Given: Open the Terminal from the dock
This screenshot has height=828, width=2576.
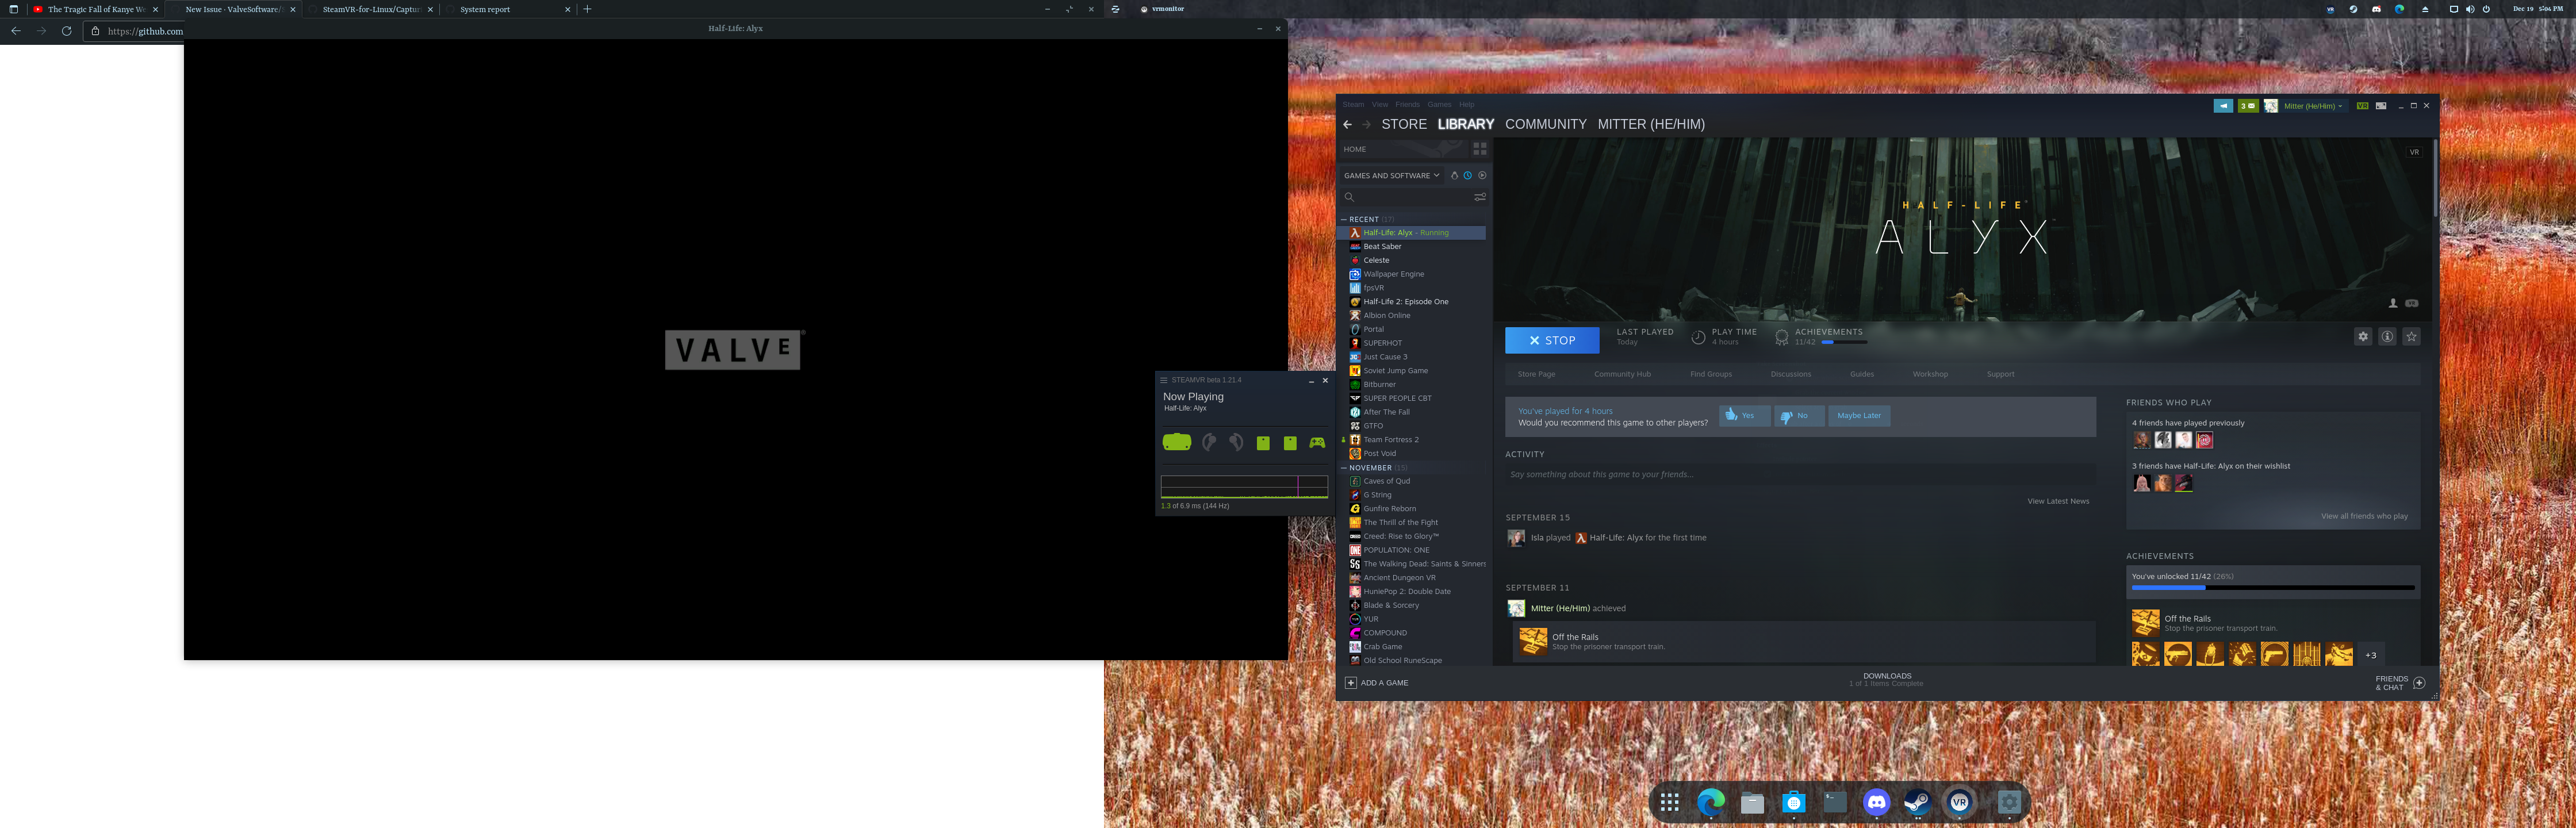Looking at the screenshot, I should (1835, 802).
